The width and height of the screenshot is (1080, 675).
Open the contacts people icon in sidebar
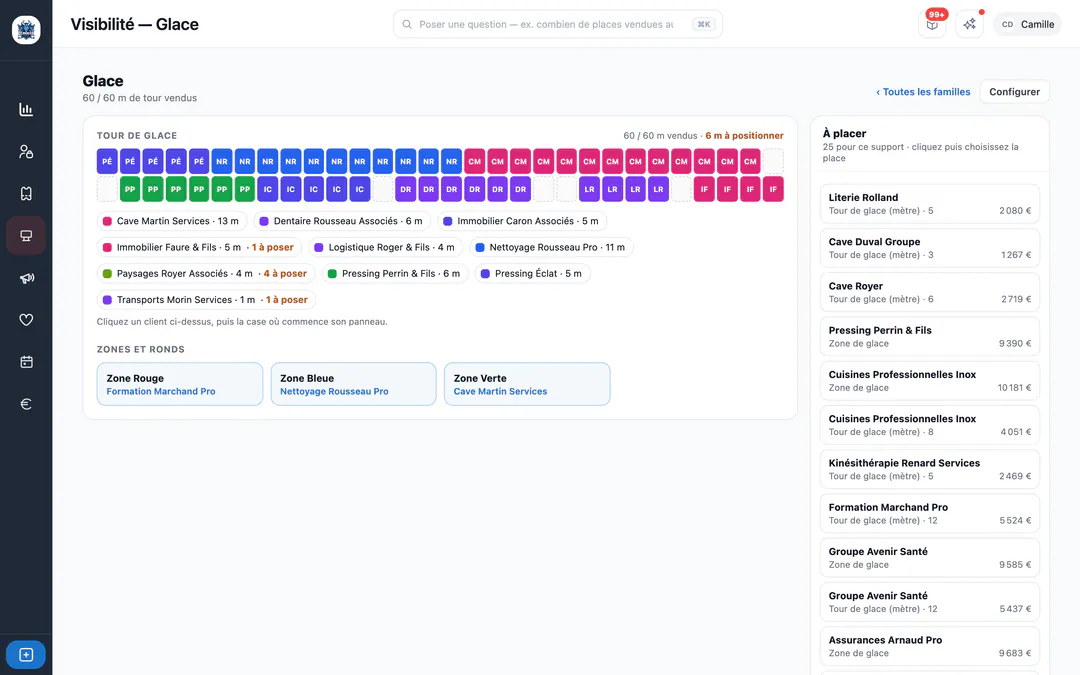click(x=26, y=152)
